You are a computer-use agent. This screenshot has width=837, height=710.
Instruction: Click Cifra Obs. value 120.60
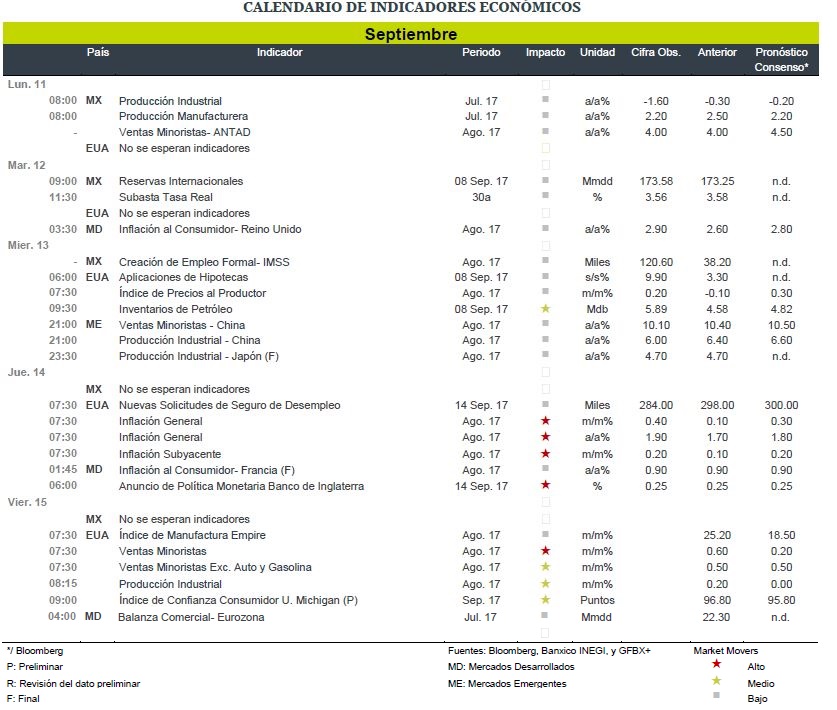coord(656,263)
